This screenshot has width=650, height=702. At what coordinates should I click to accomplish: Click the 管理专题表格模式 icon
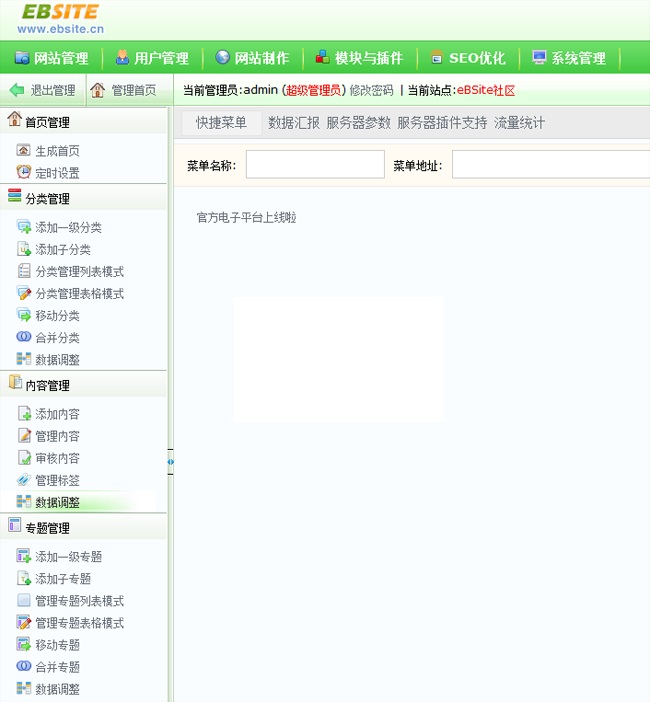(23, 622)
